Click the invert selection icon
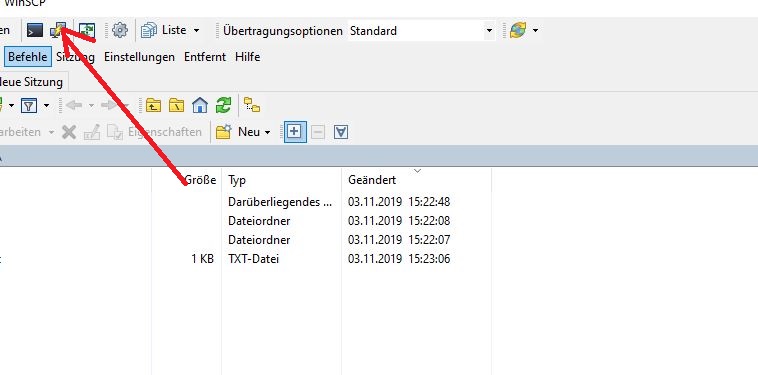Screen dimensions: 758x375 (341, 132)
